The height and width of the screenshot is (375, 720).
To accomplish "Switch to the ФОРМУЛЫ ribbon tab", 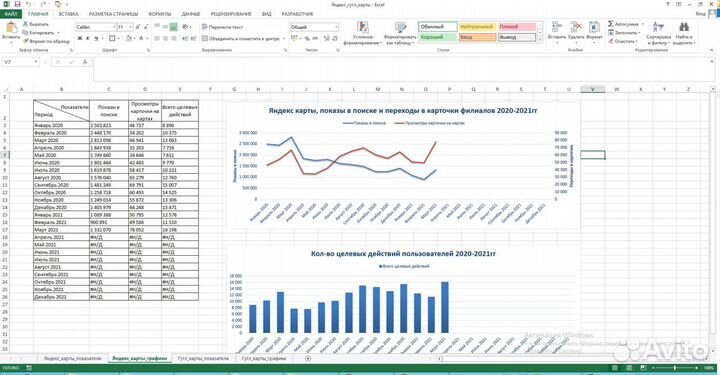I will (160, 14).
